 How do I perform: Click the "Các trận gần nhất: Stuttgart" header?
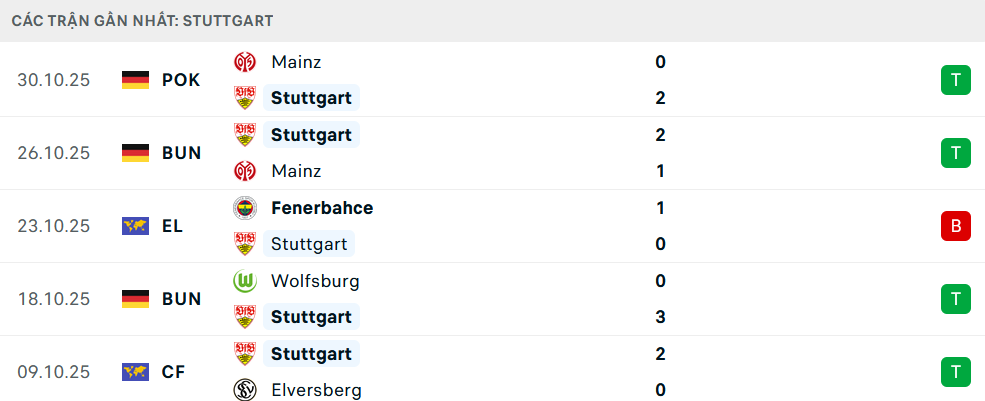click(143, 20)
